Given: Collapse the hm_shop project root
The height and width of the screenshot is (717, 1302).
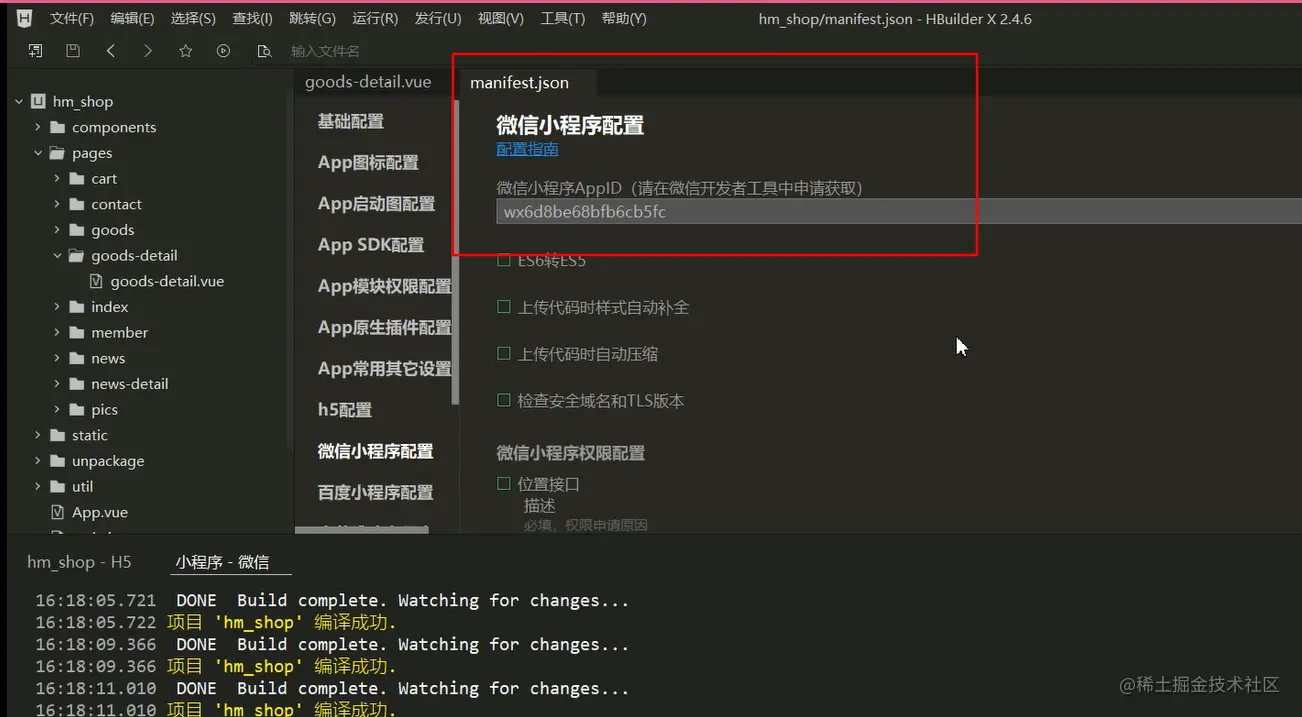Looking at the screenshot, I should click(x=19, y=101).
